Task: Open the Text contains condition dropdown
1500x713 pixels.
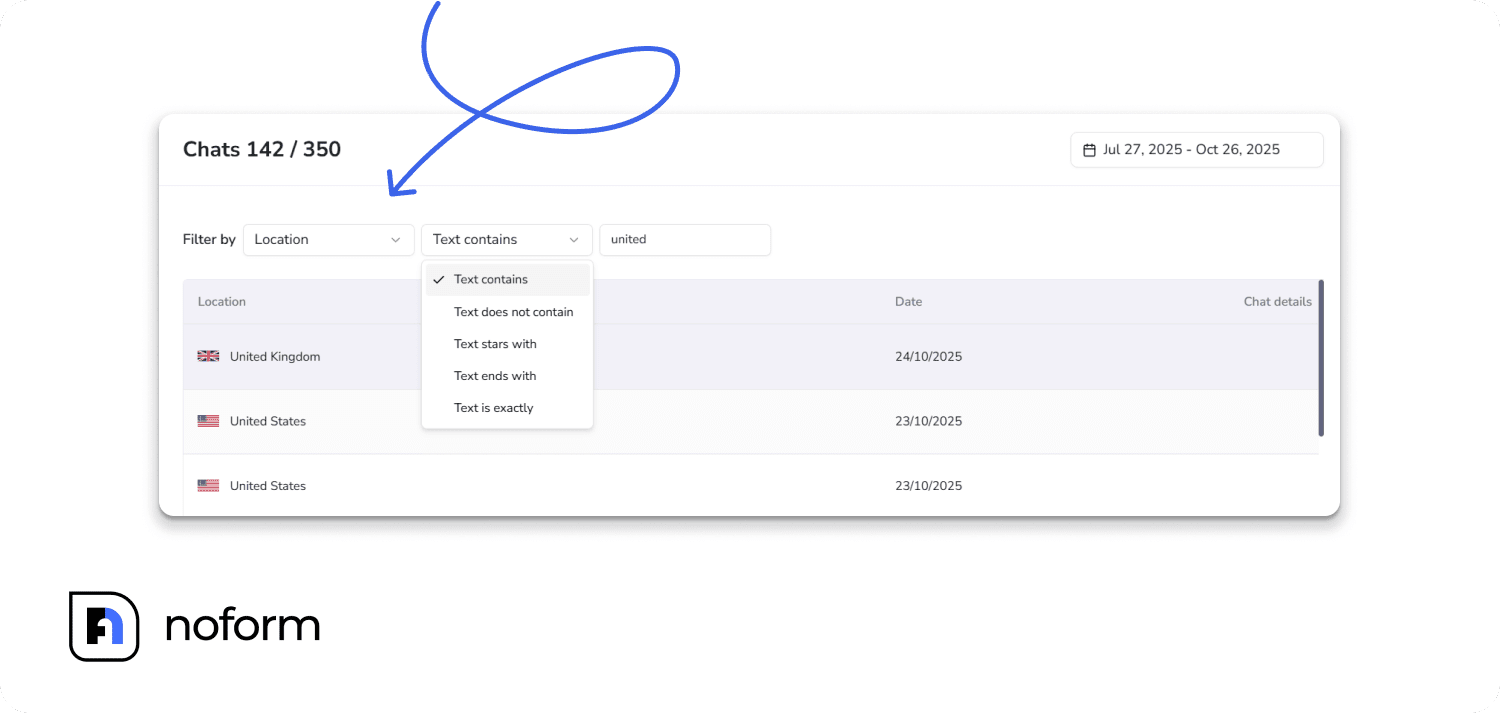Action: click(506, 239)
